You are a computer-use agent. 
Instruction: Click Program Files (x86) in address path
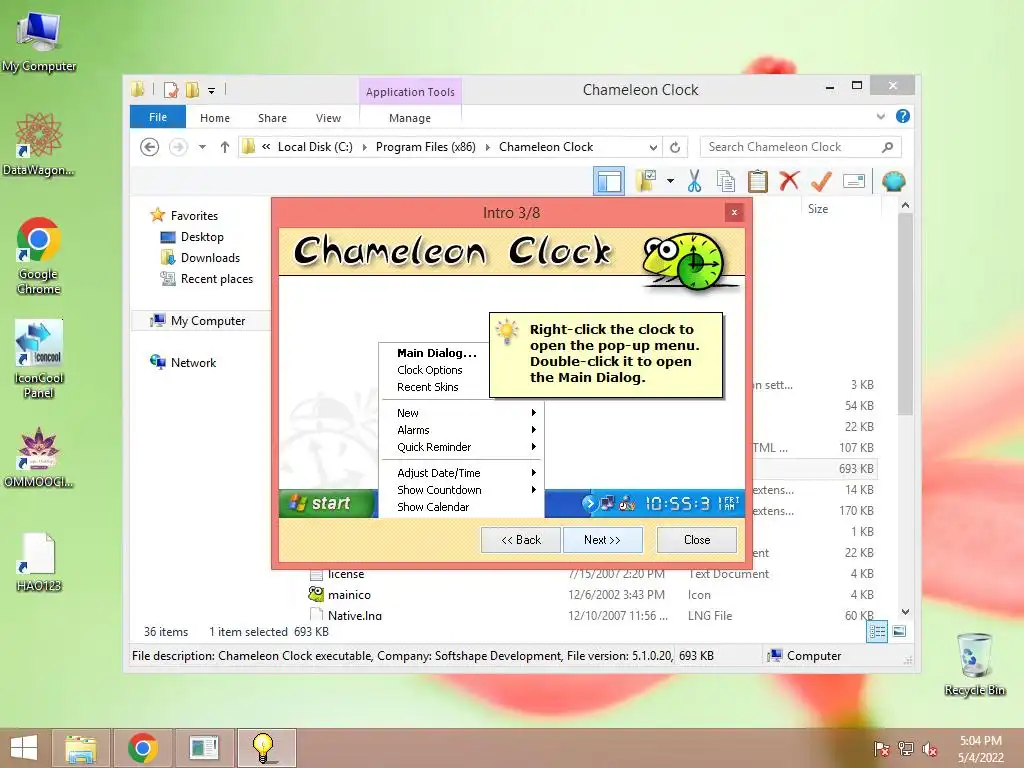426,147
